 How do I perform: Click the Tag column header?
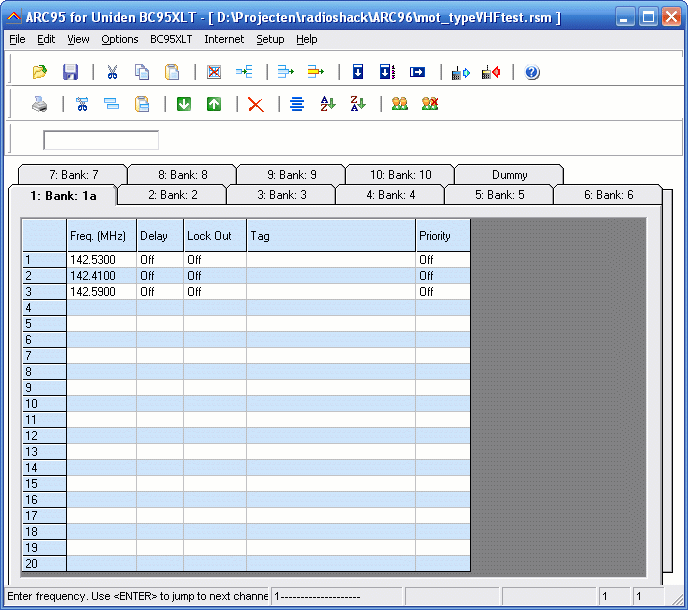coord(331,236)
